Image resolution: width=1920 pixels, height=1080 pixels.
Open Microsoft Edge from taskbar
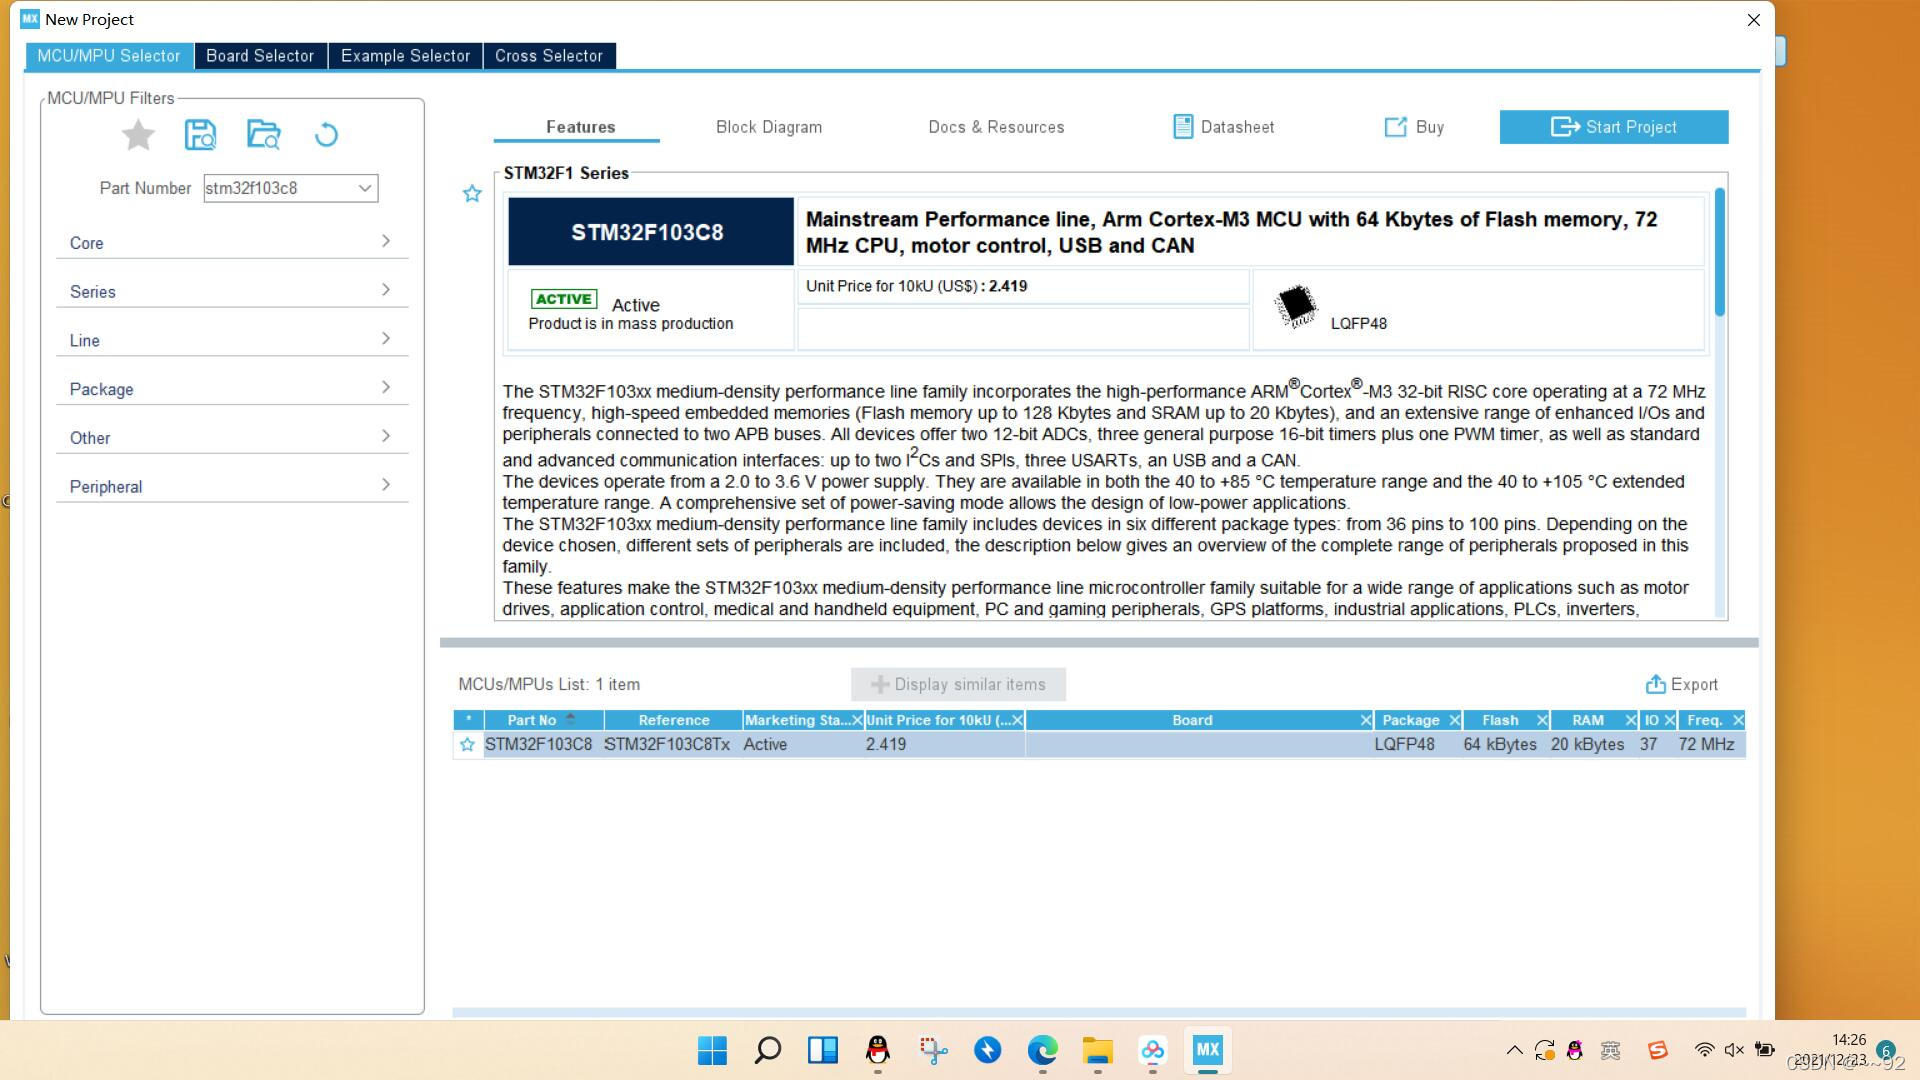tap(1042, 1050)
